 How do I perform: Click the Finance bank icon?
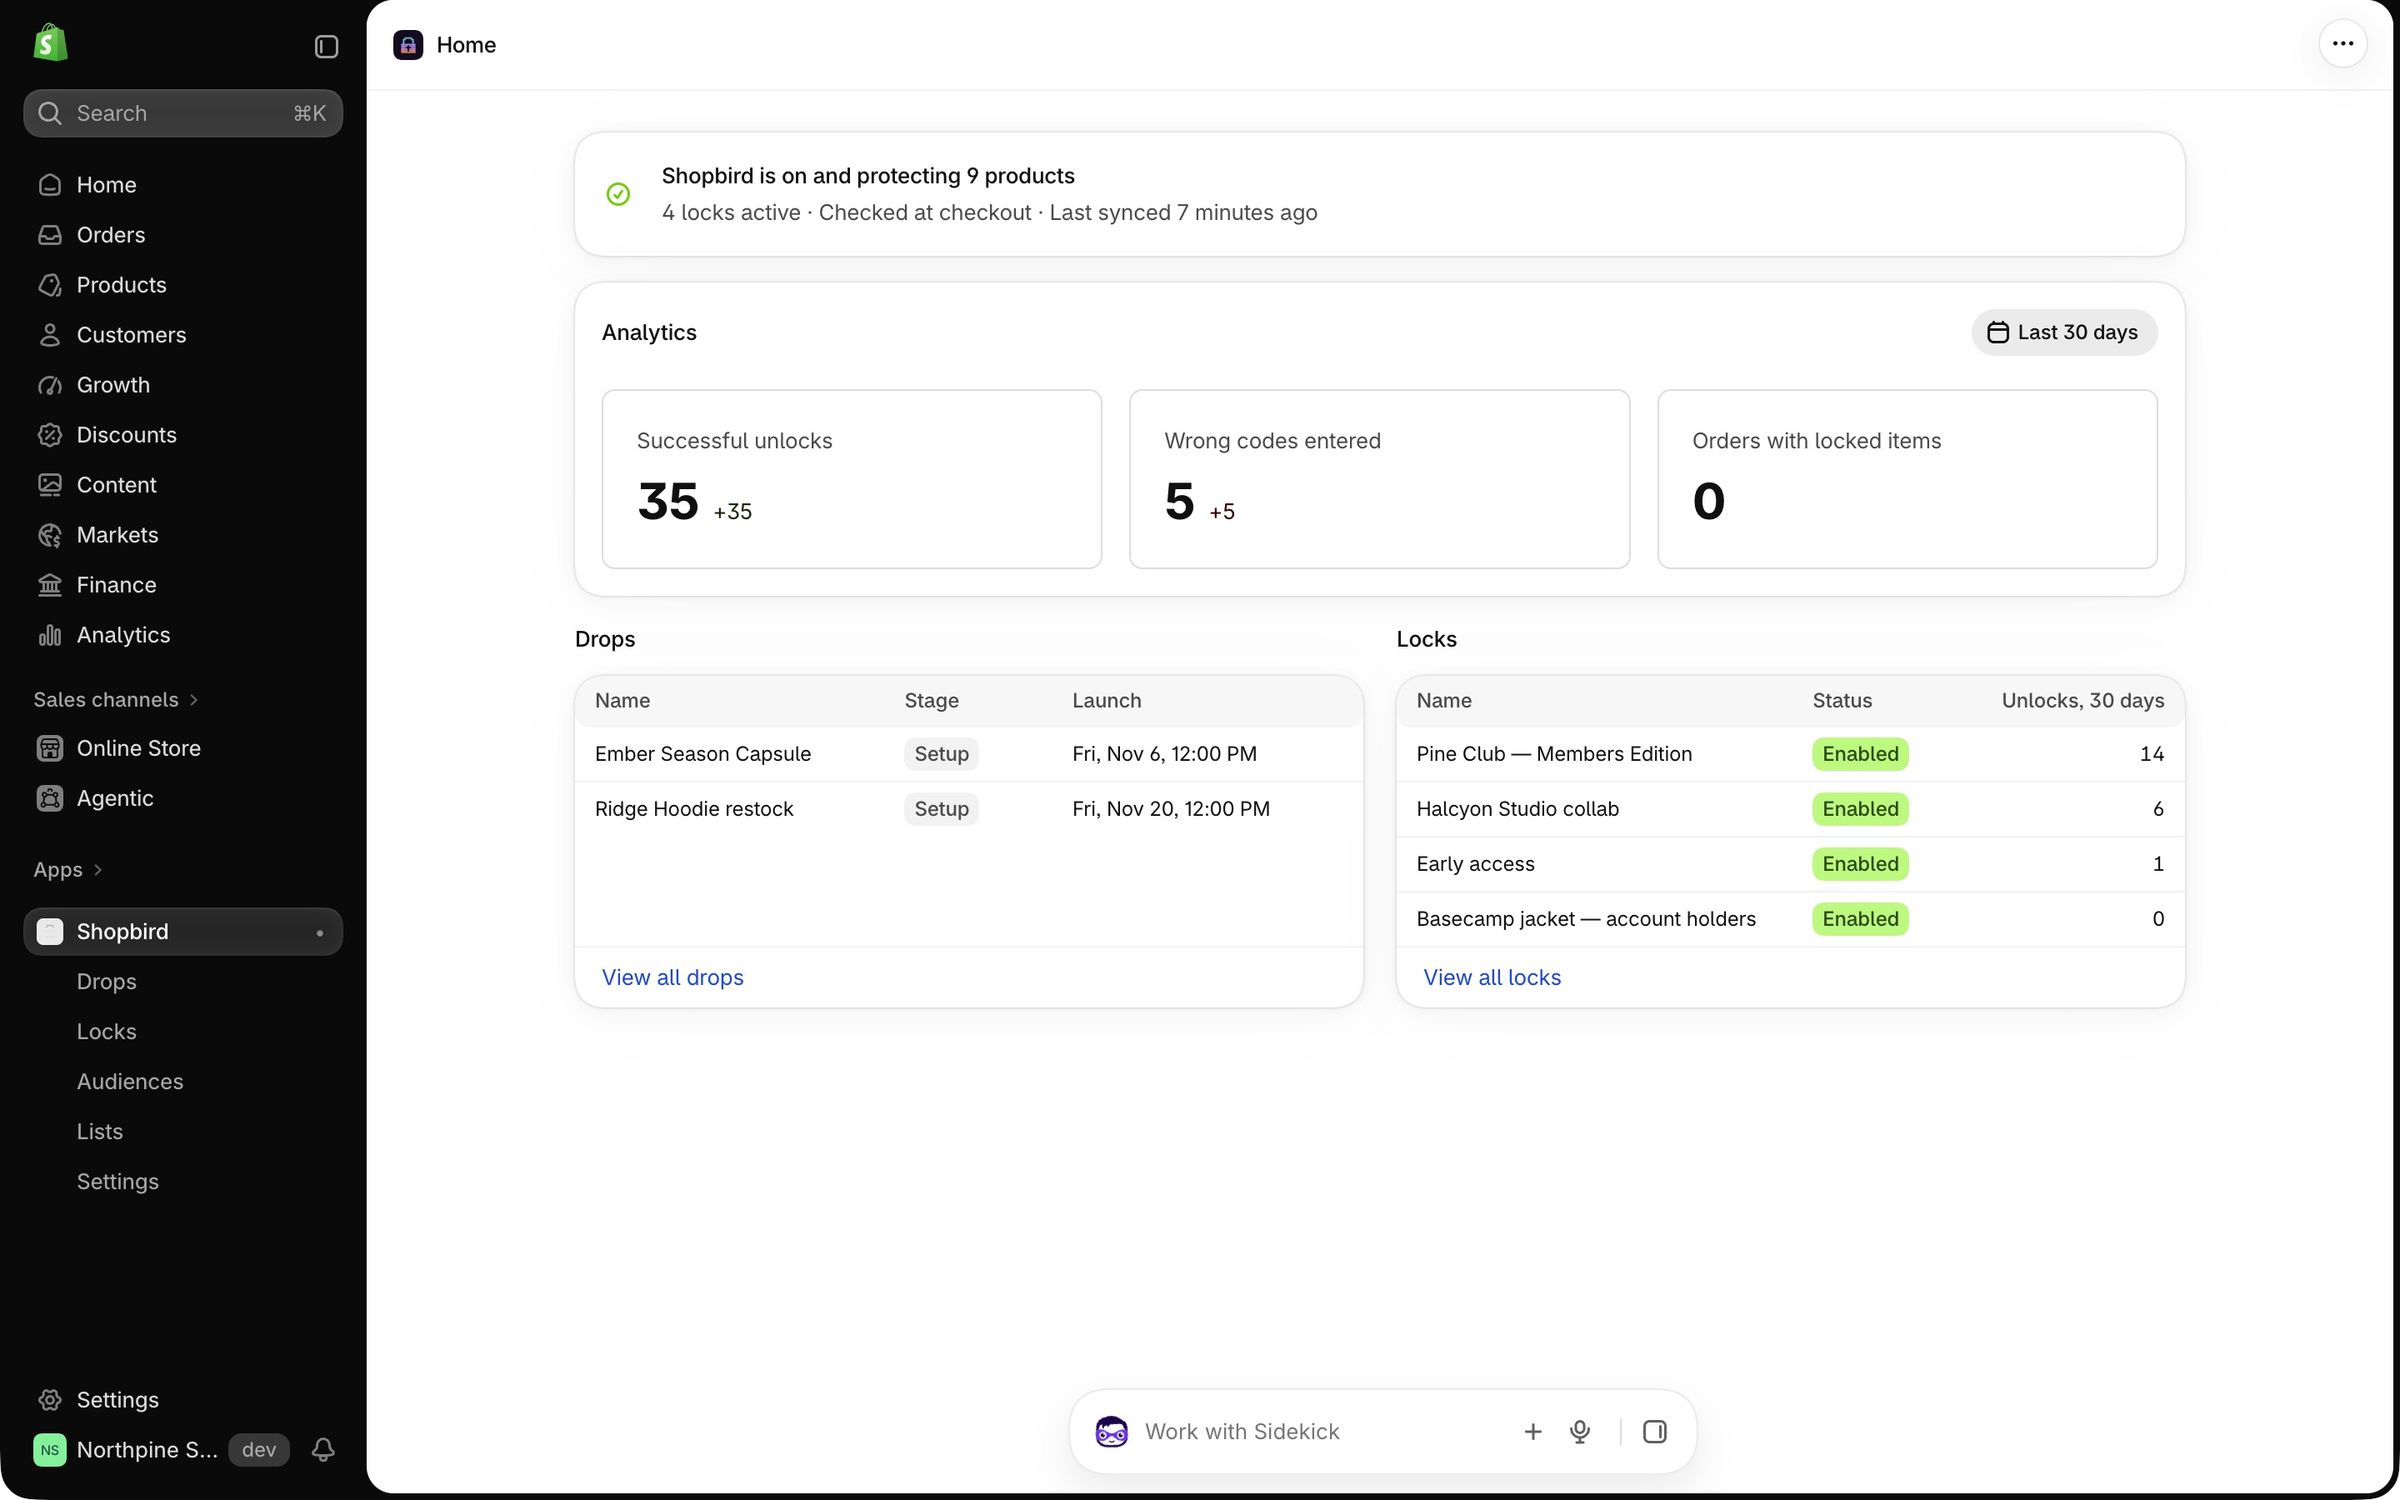click(x=50, y=585)
